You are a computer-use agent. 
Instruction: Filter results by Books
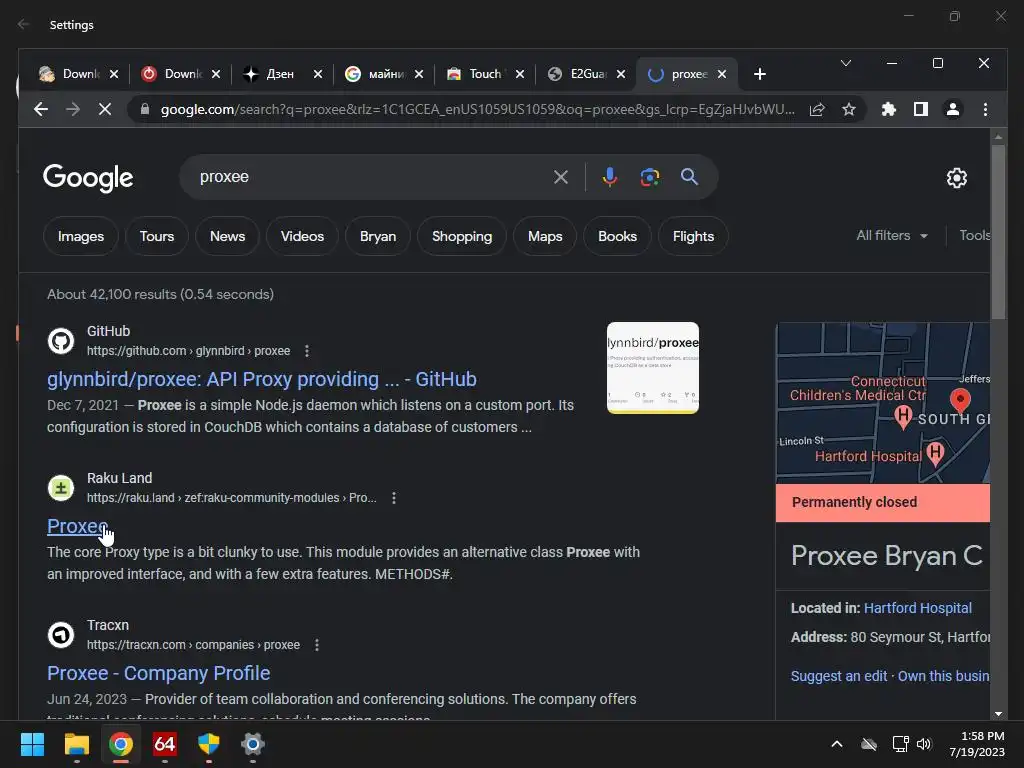click(x=617, y=236)
